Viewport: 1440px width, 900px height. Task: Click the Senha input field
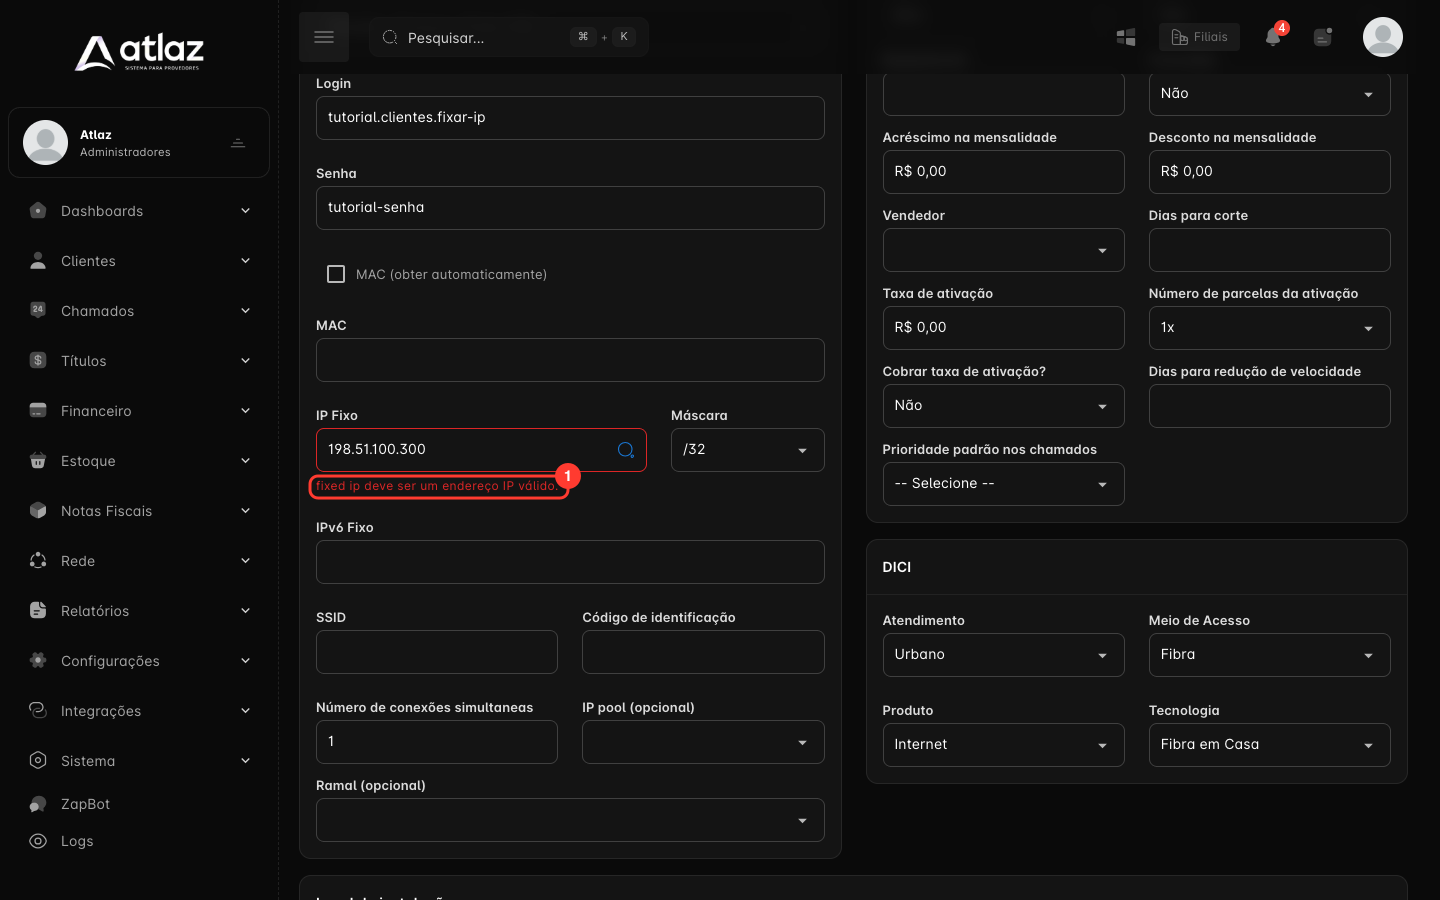click(x=570, y=208)
